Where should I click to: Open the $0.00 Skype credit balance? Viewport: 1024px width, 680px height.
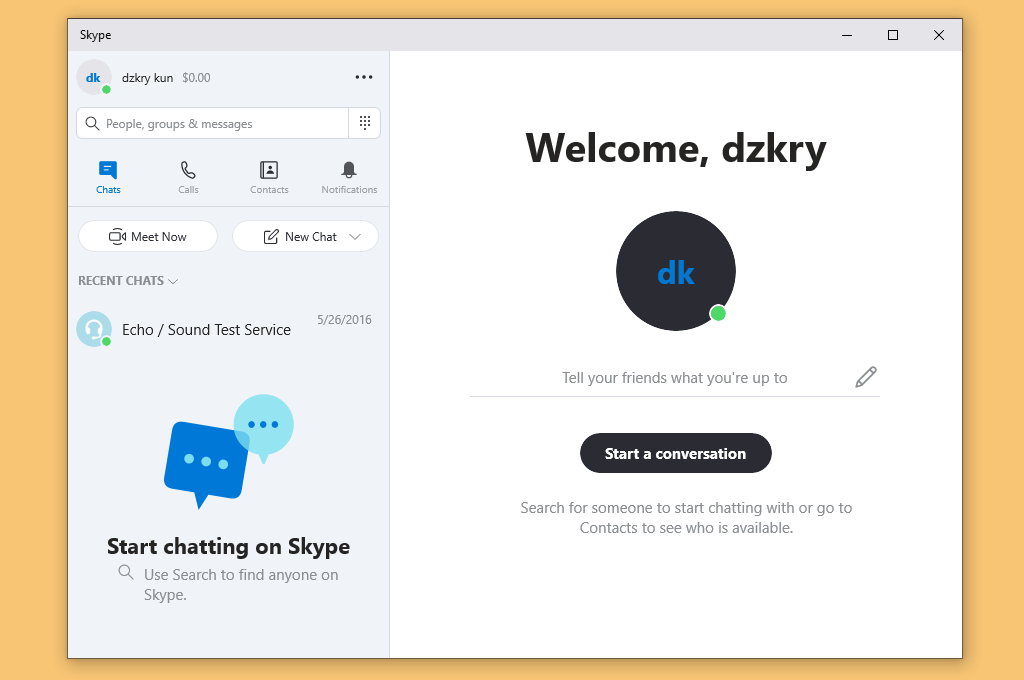(197, 78)
